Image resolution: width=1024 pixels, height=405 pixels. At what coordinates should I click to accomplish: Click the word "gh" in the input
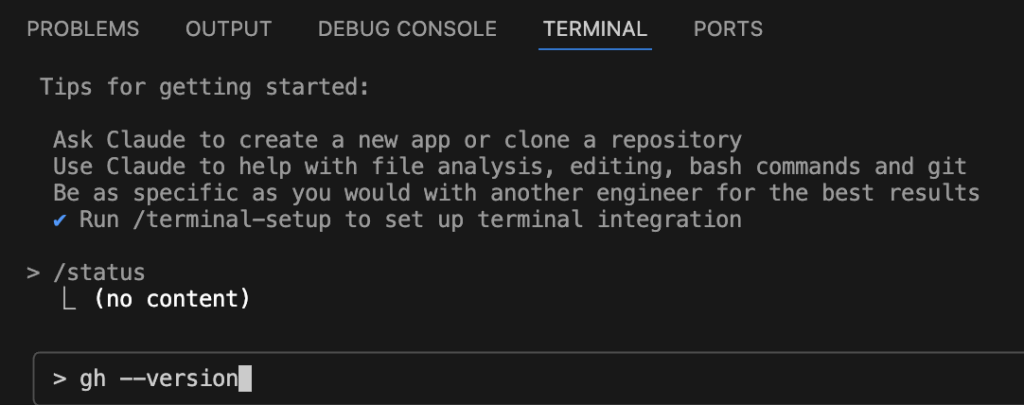click(92, 379)
